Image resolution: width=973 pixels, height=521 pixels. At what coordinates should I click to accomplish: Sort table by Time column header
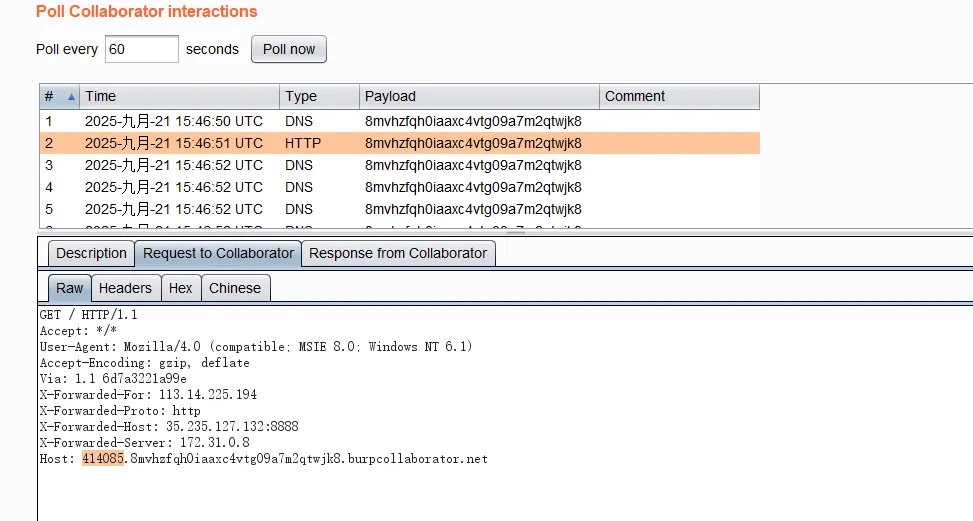coord(178,97)
